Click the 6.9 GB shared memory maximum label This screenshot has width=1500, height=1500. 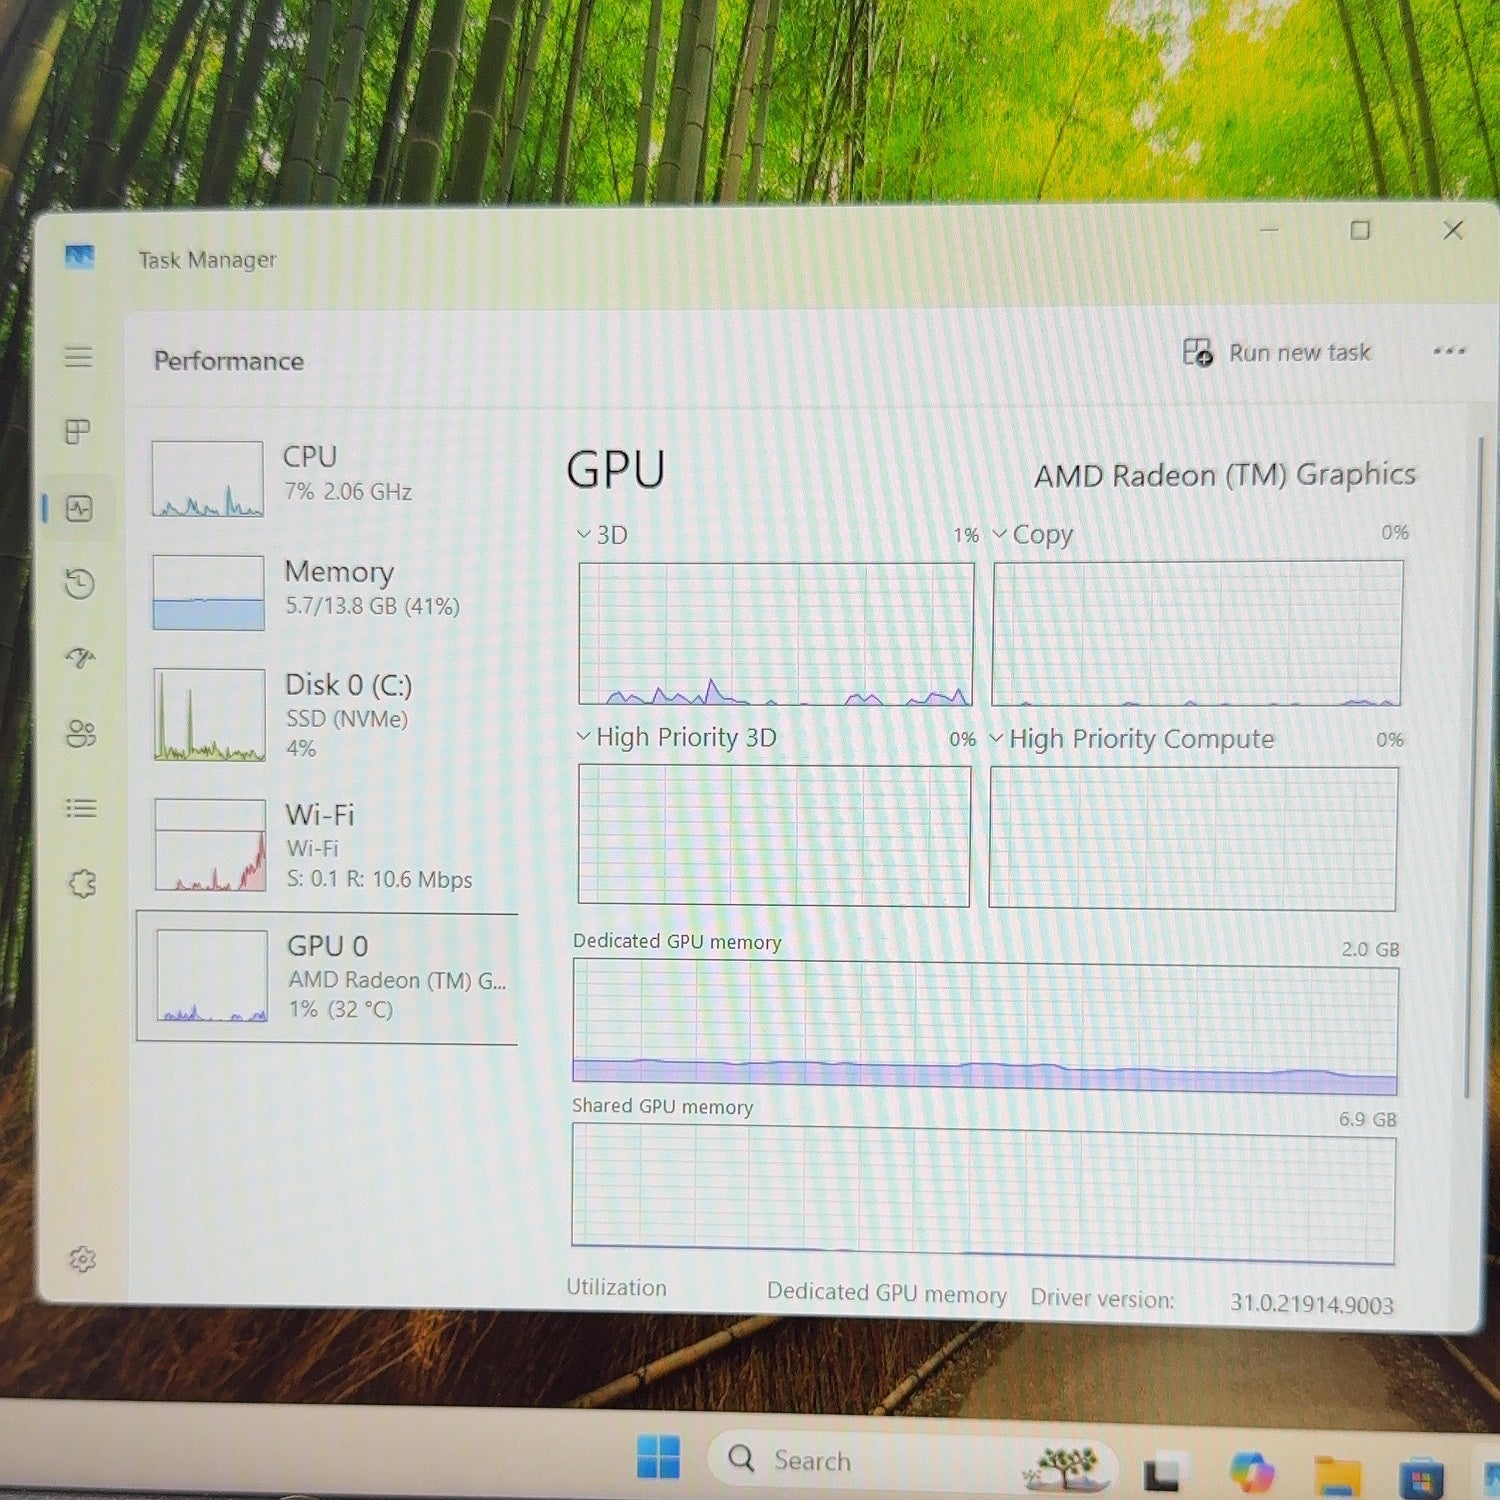(x=1368, y=1119)
